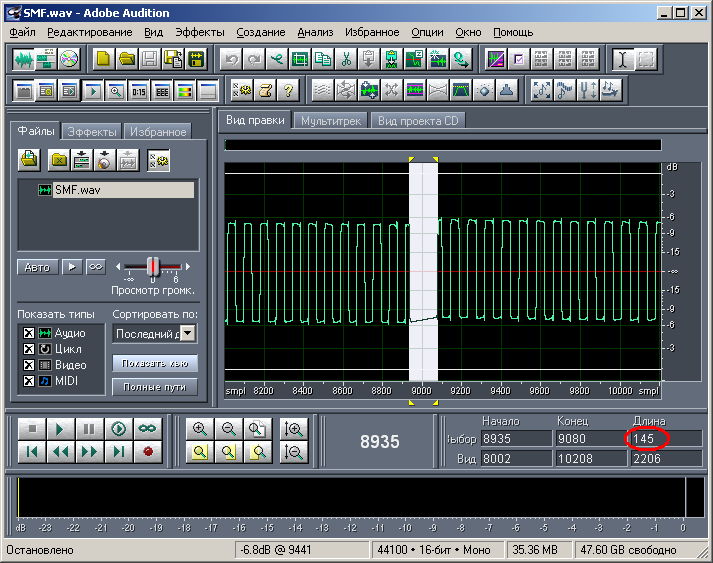The height and width of the screenshot is (563, 713).
Task: Toggle the Авто play button
Action: coord(38,267)
